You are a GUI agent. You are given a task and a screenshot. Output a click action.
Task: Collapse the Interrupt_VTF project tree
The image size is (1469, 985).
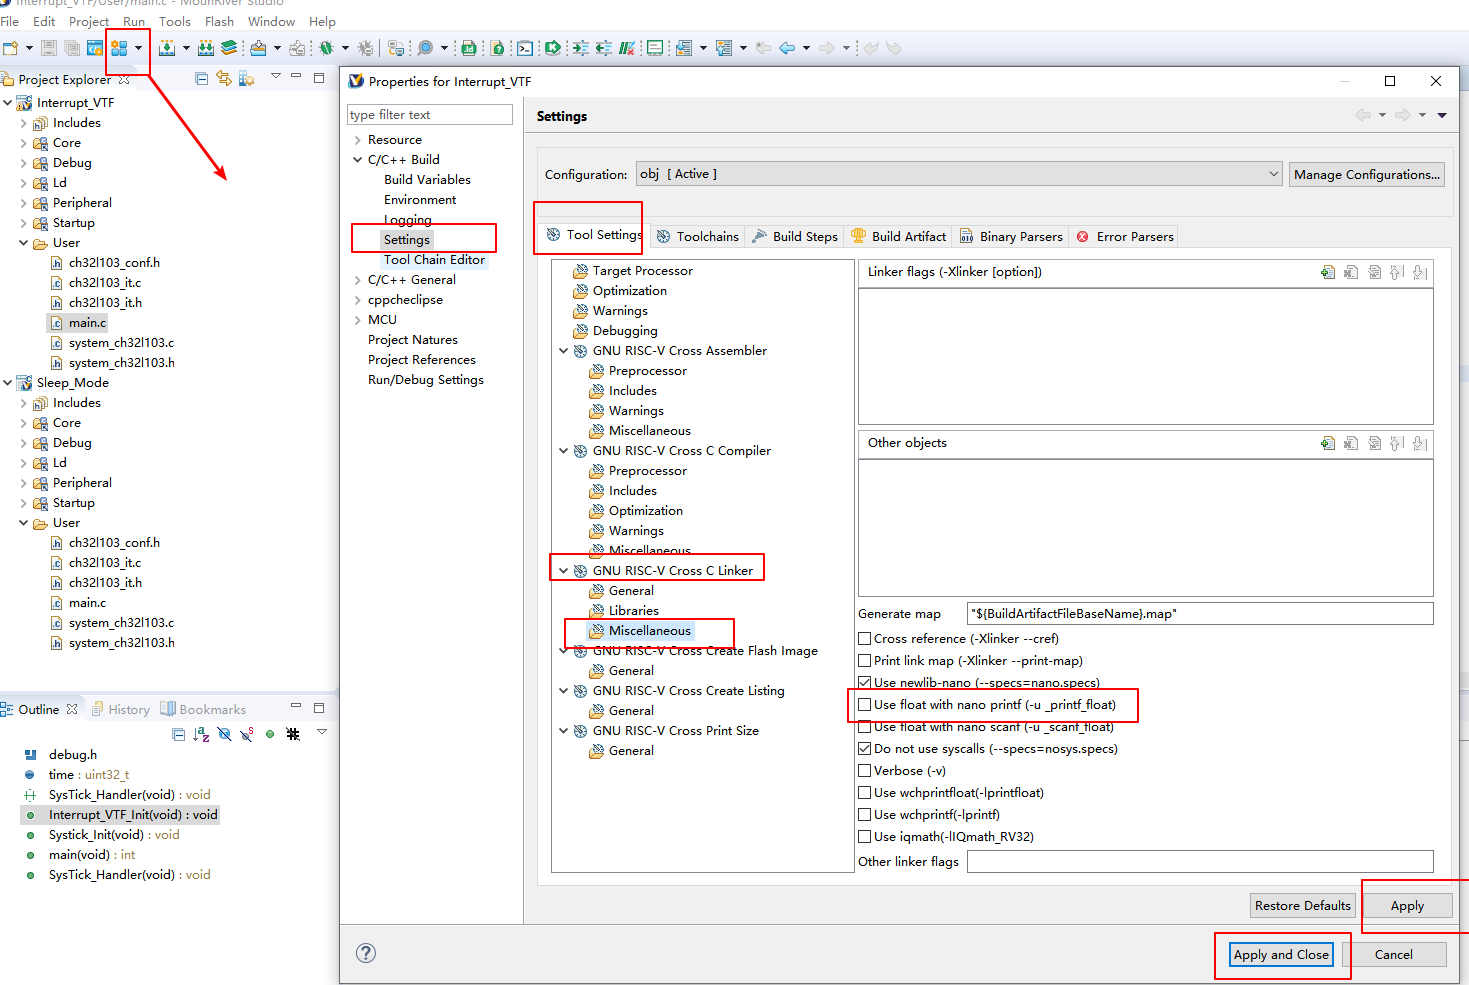[8, 103]
